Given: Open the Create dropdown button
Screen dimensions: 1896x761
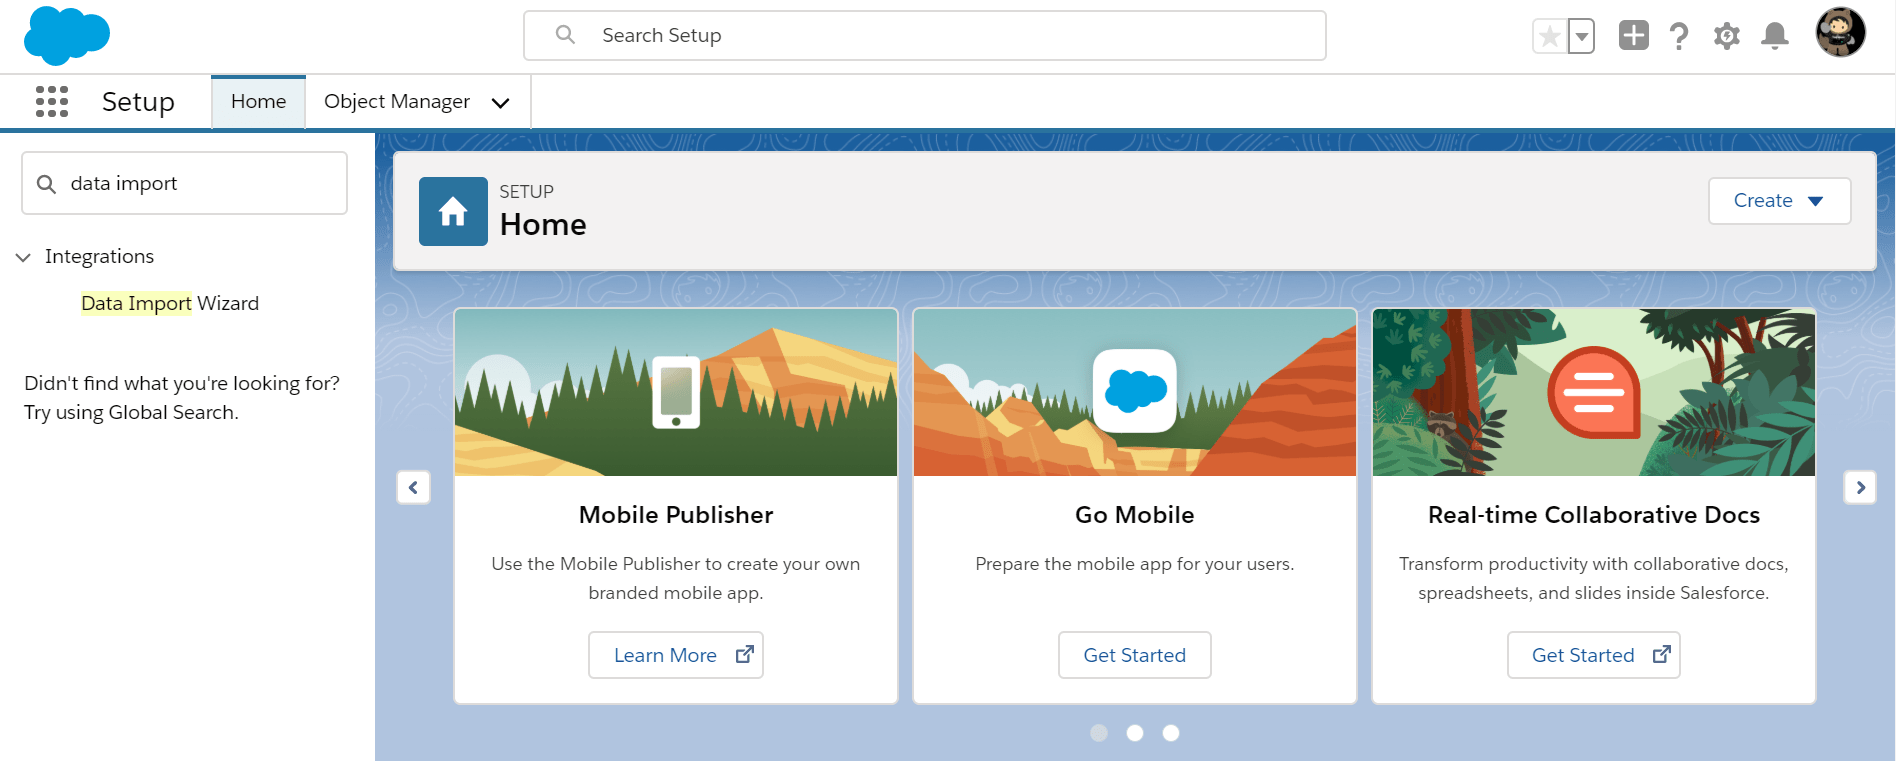Looking at the screenshot, I should [1779, 201].
